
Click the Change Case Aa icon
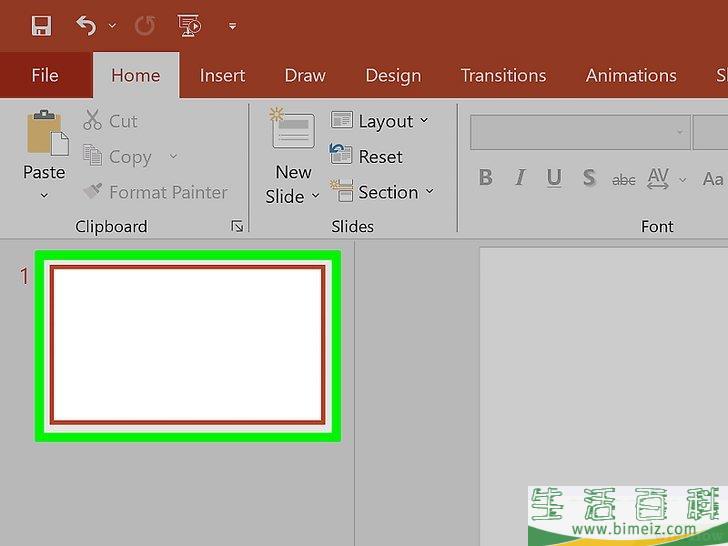(713, 179)
